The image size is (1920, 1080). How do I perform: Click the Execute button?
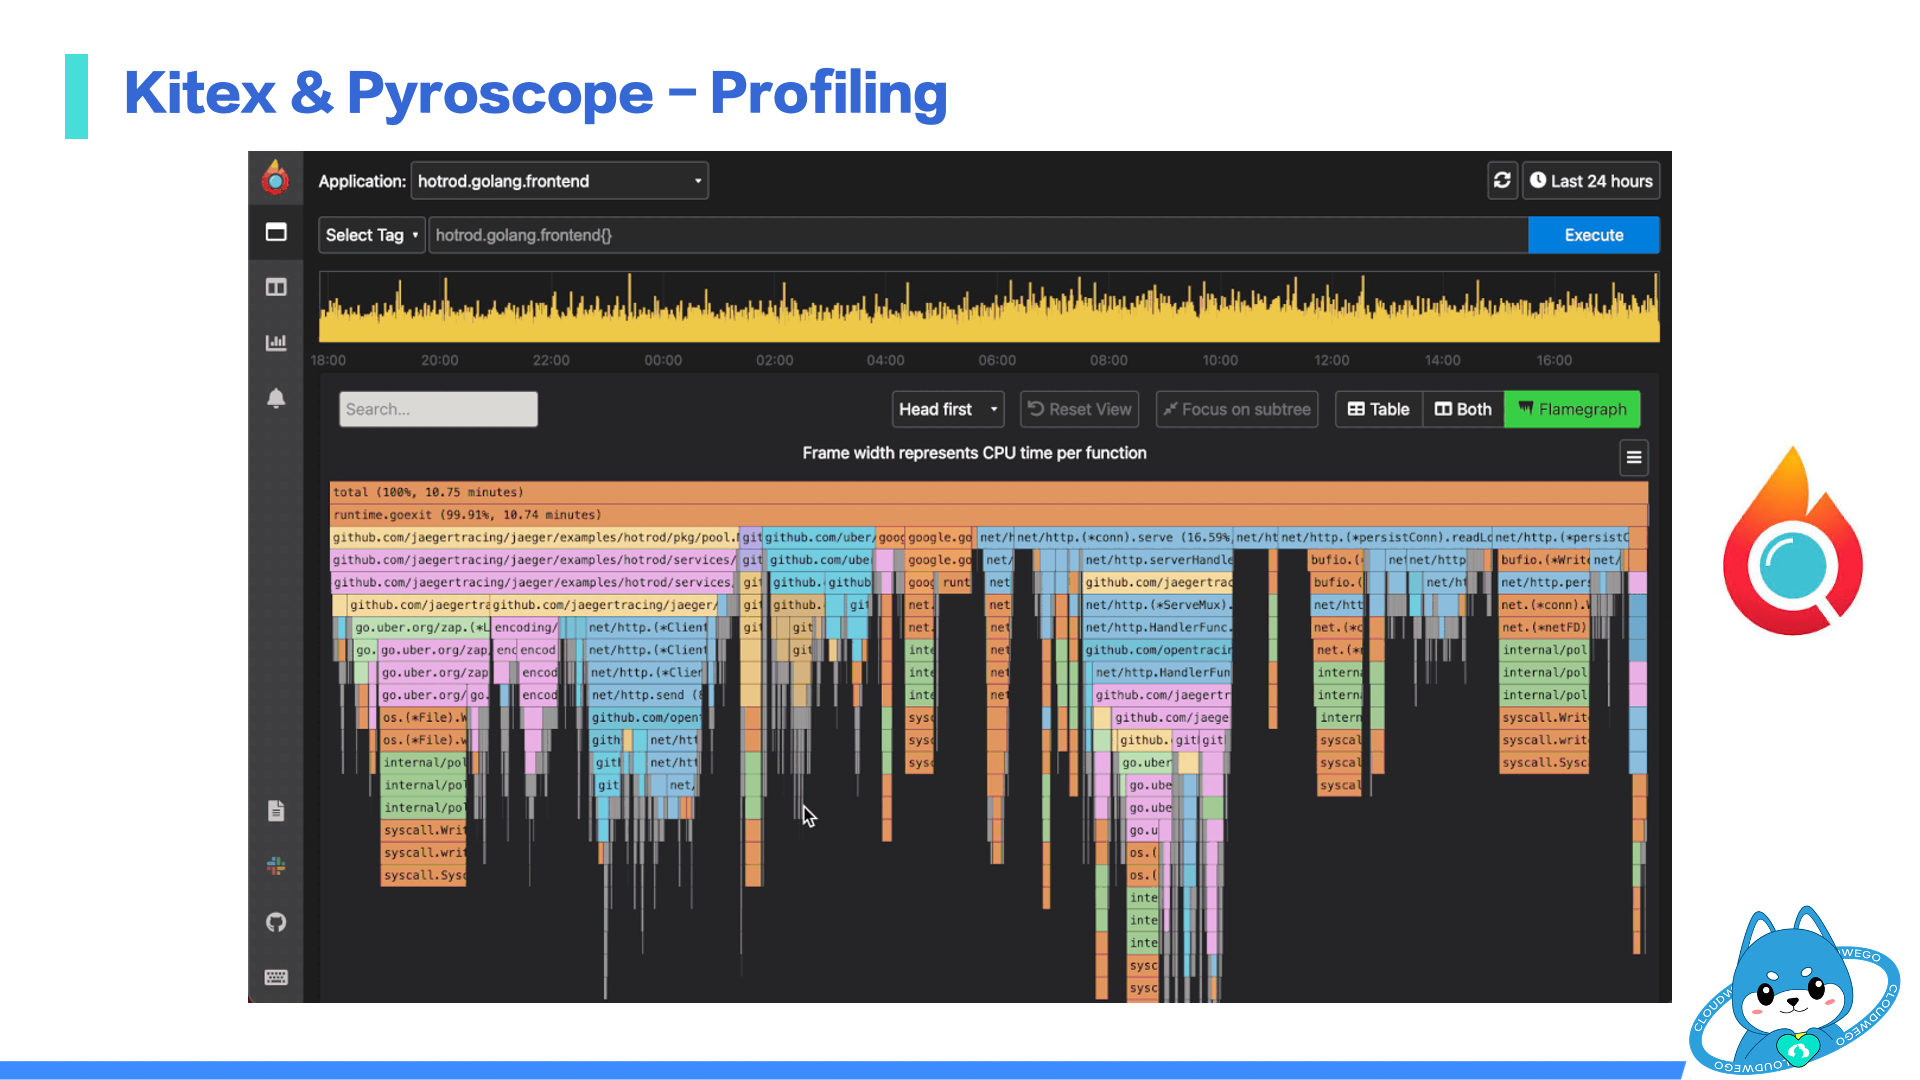click(1593, 235)
